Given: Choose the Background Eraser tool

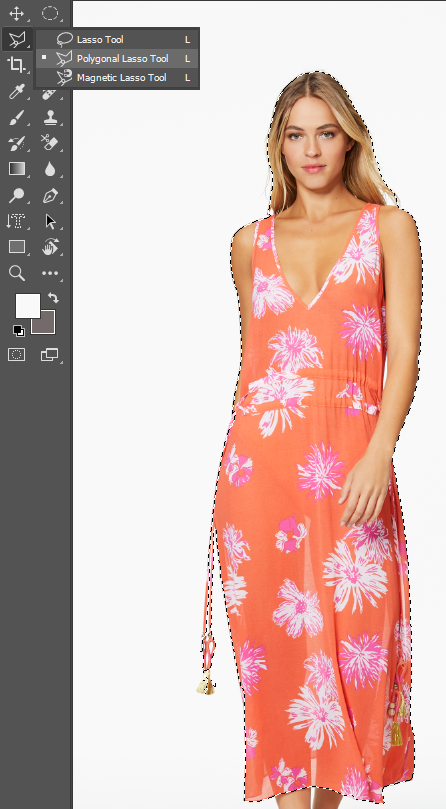Looking at the screenshot, I should point(50,143).
